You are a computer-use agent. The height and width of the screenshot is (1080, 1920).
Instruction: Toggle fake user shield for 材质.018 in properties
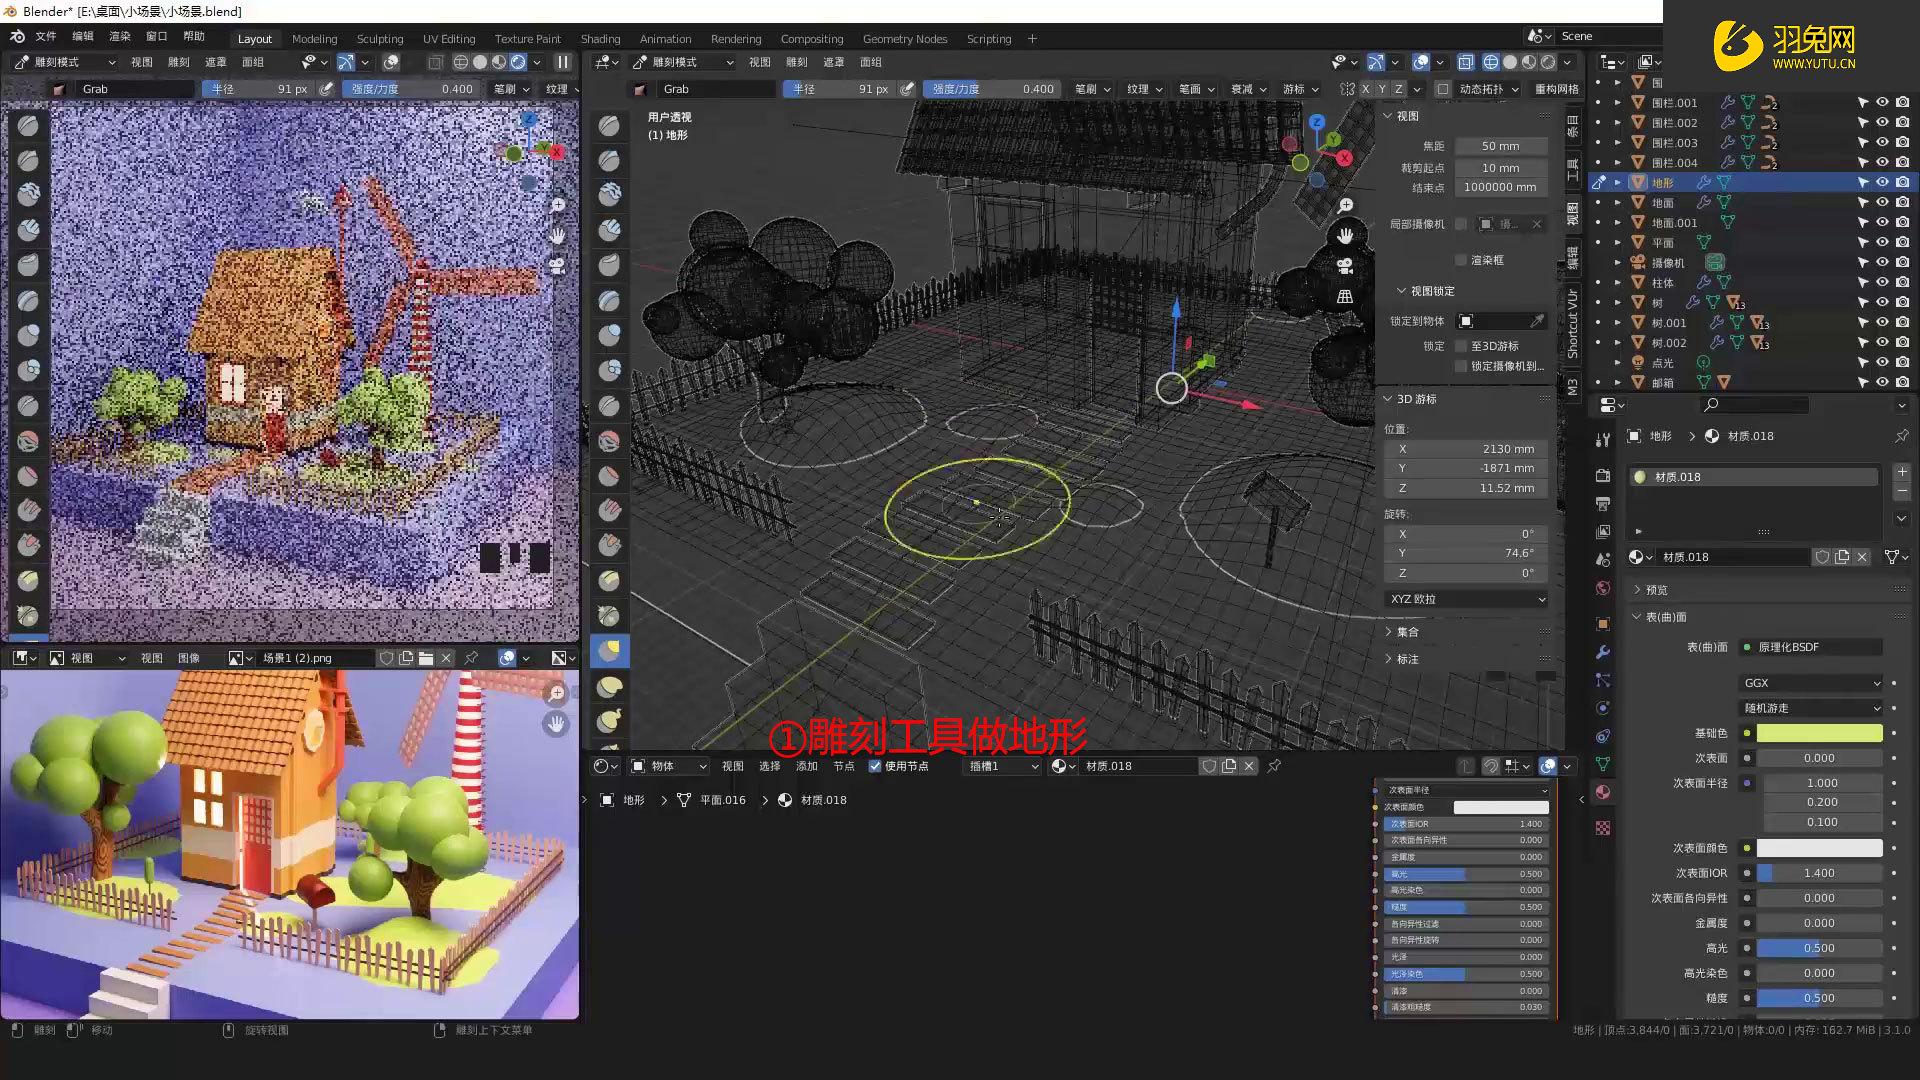1822,557
